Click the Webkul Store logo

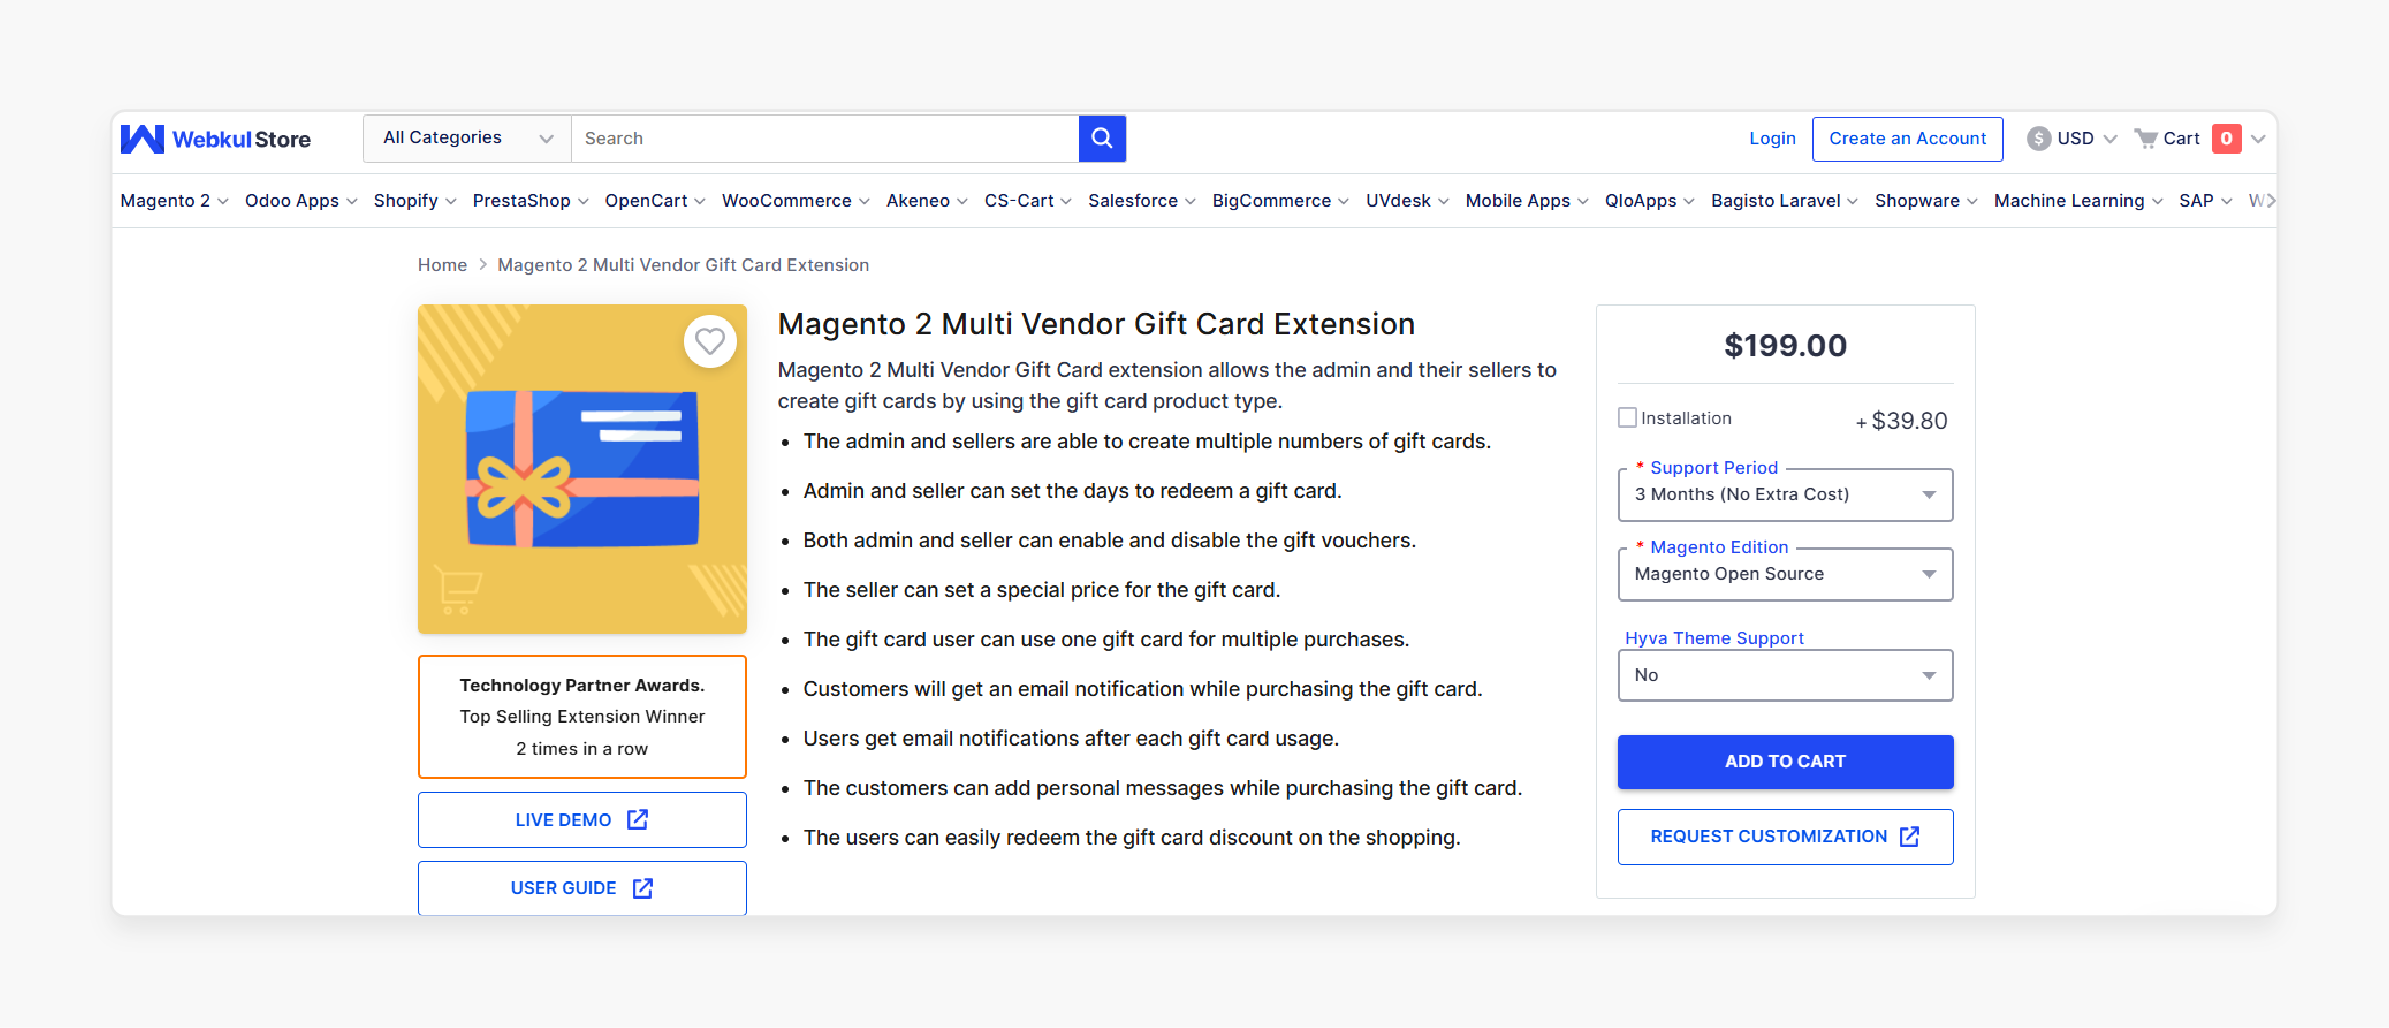point(216,139)
